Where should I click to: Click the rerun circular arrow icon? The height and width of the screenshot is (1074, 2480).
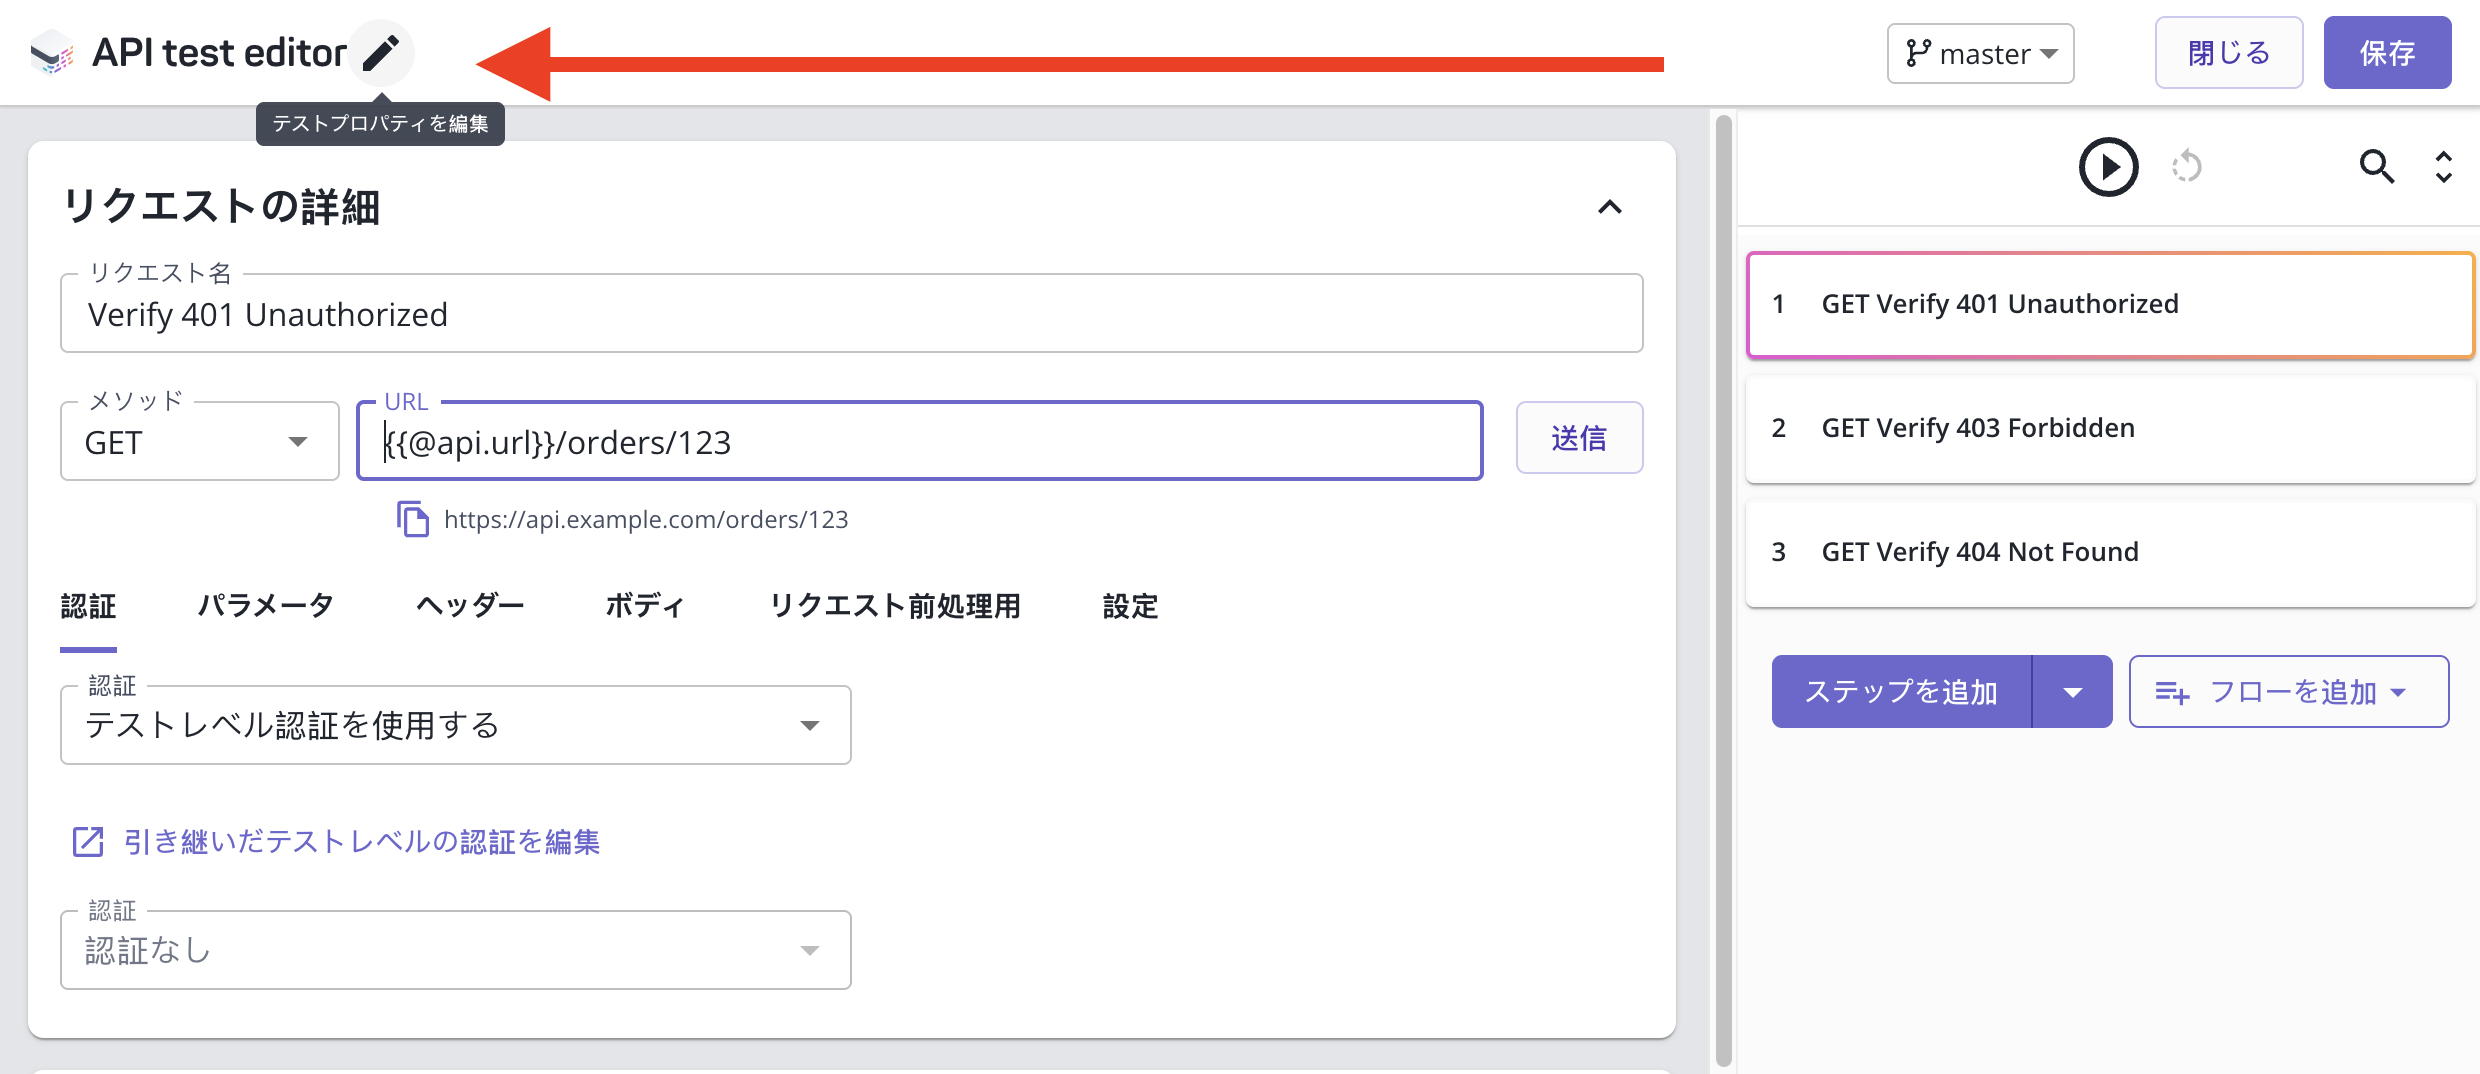2187,166
